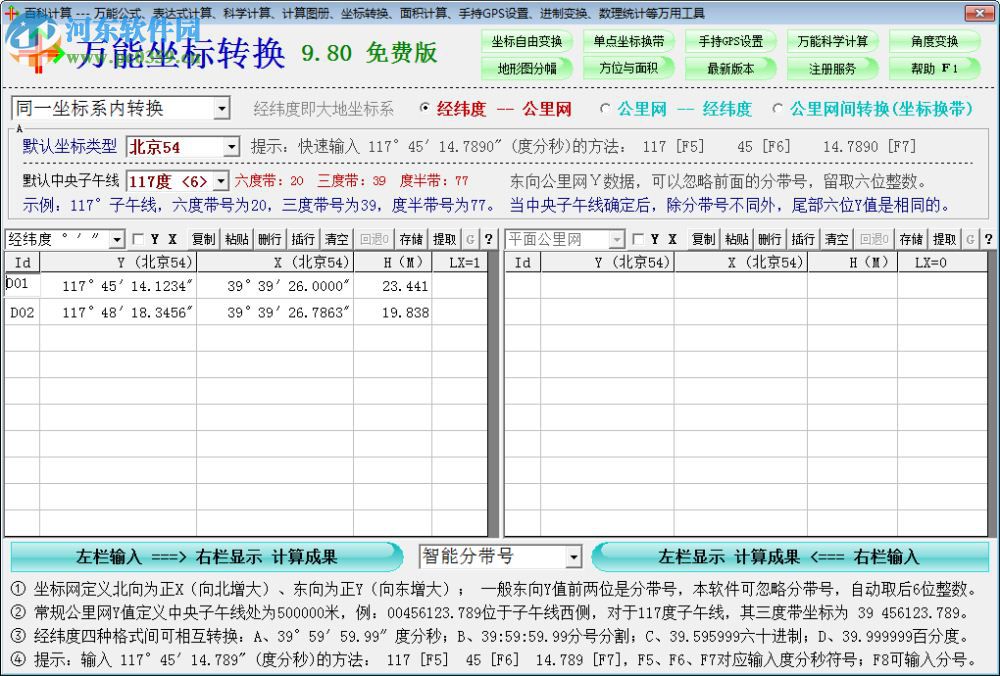
Task: Open the 智能分带号 dropdown at bottom
Action: point(576,556)
